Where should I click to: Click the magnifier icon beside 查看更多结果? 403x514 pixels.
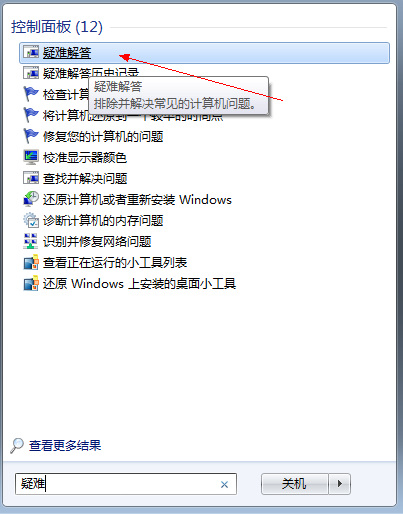tap(17, 446)
